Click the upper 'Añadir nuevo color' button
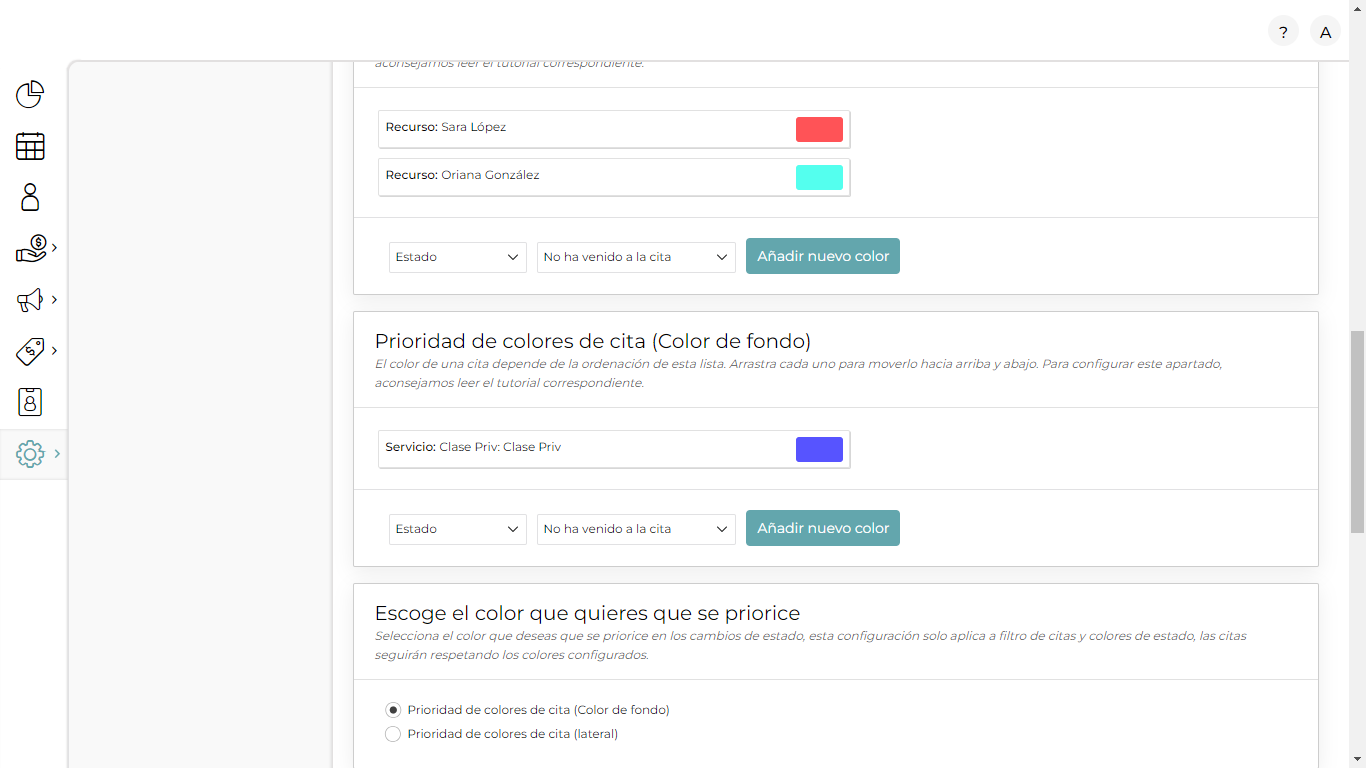The height and width of the screenshot is (768, 1366). [x=823, y=256]
